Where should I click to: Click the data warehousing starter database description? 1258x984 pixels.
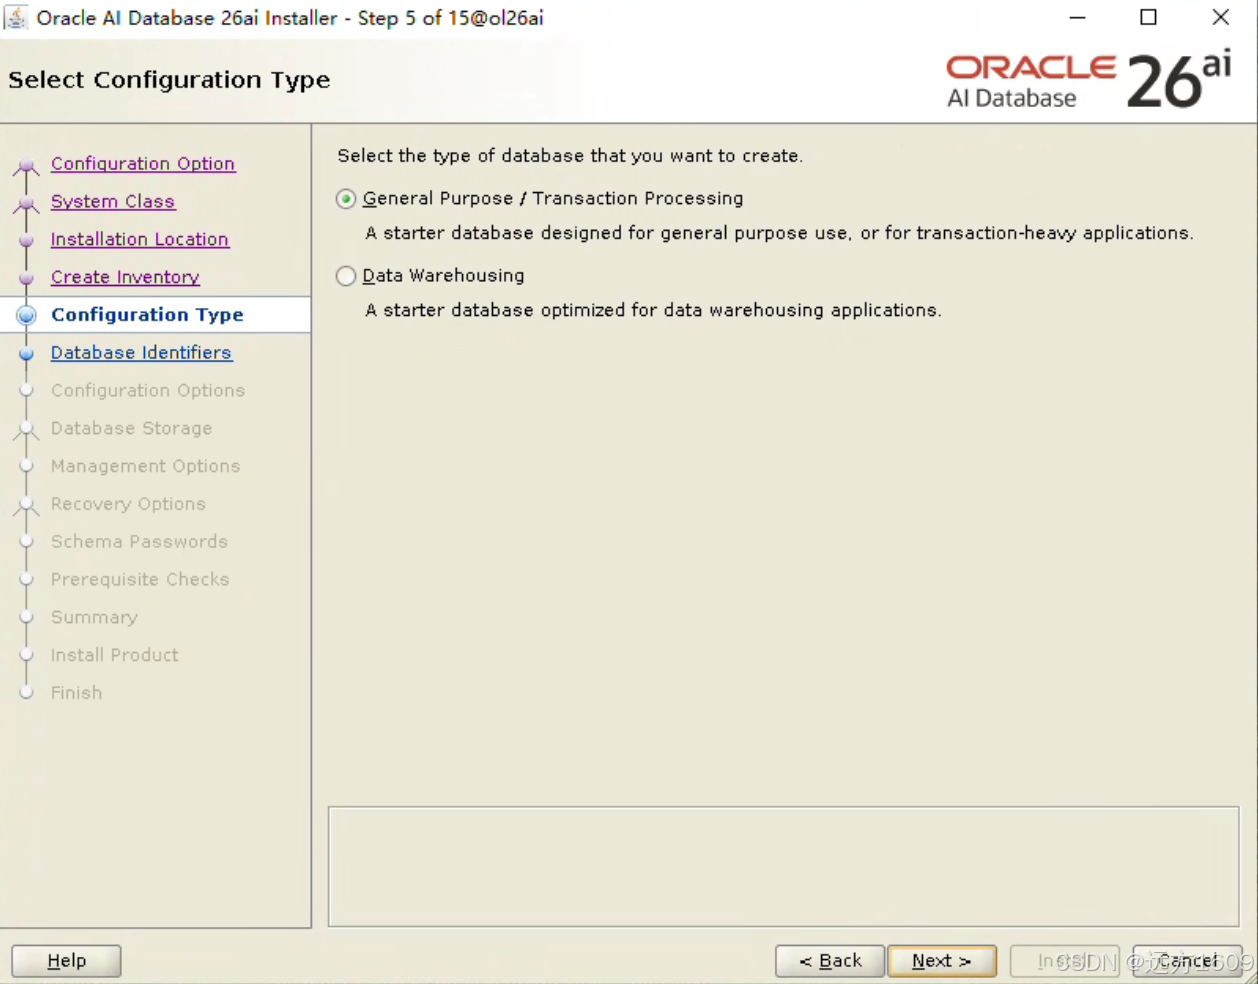pos(654,310)
